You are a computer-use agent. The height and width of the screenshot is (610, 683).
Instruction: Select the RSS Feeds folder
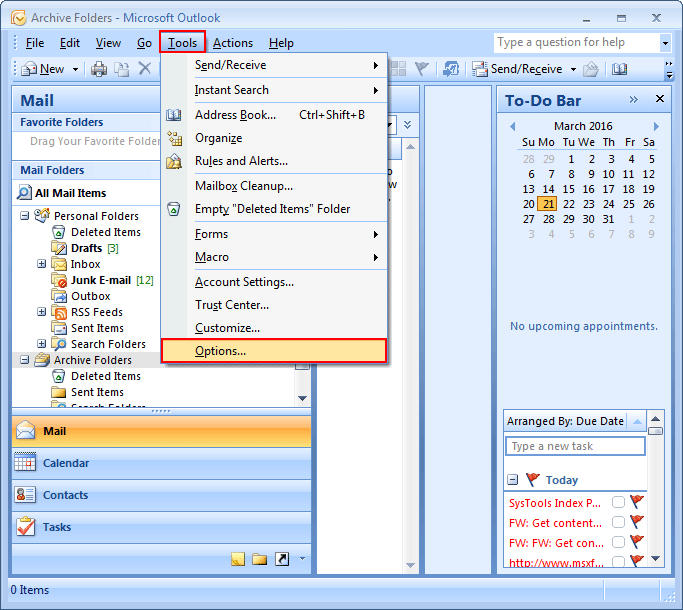[97, 312]
